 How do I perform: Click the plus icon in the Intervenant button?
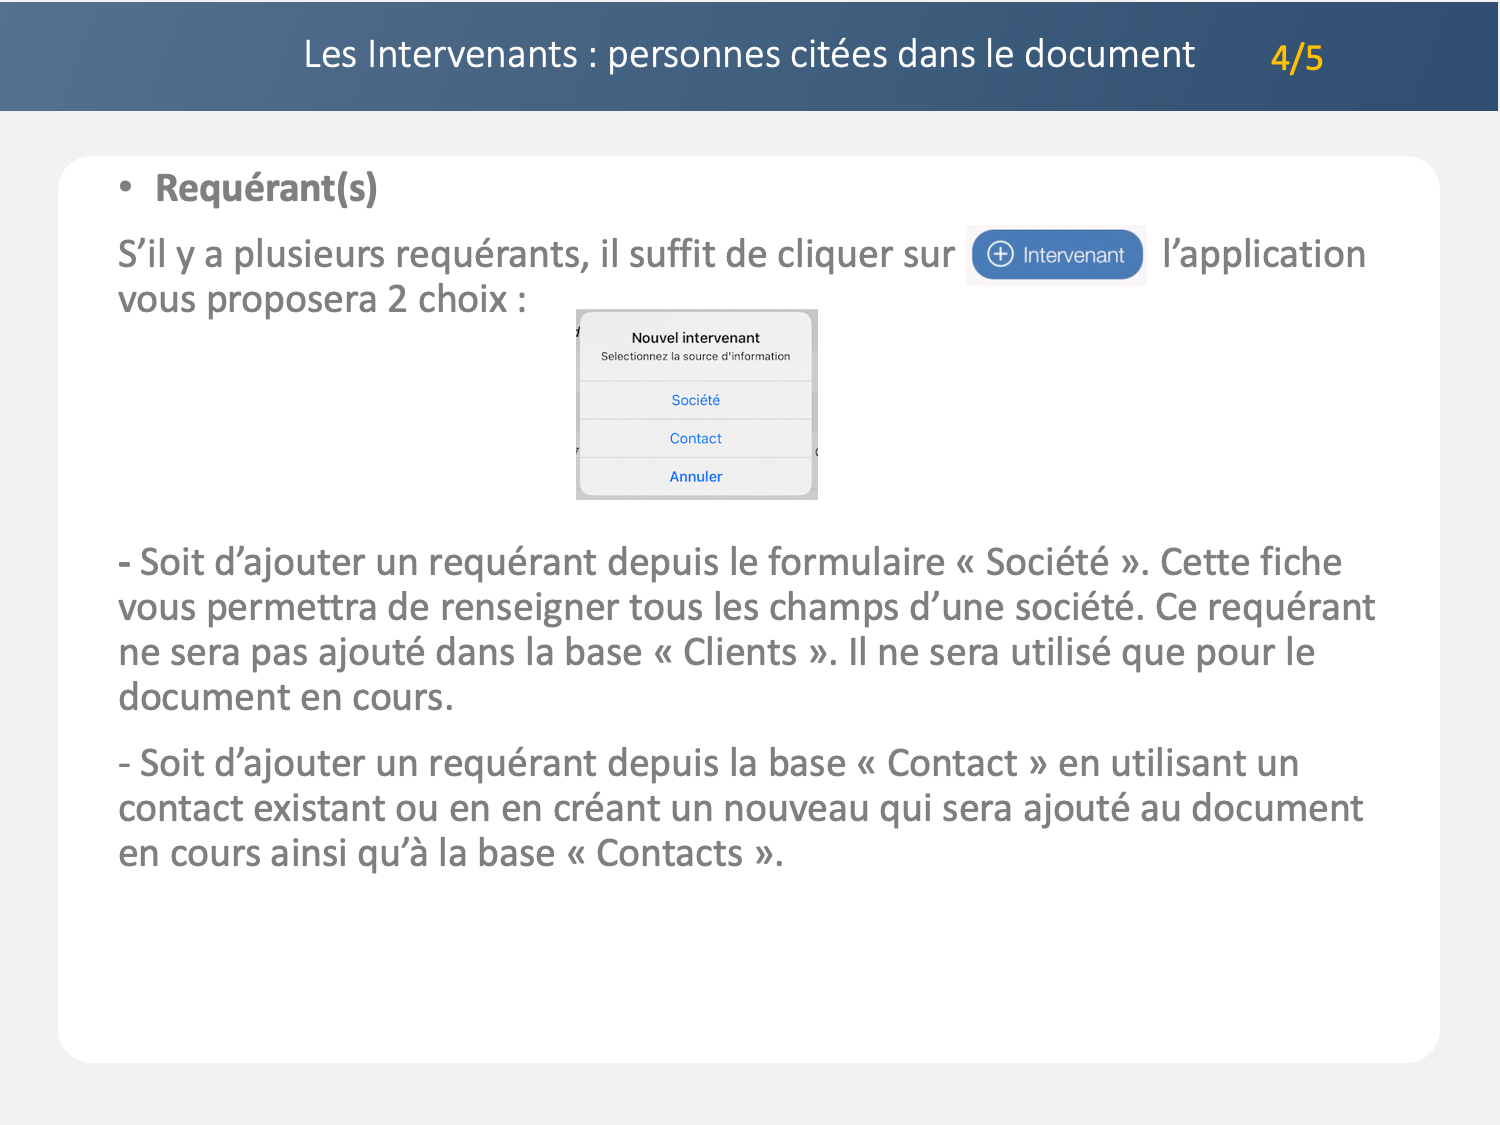(1000, 254)
